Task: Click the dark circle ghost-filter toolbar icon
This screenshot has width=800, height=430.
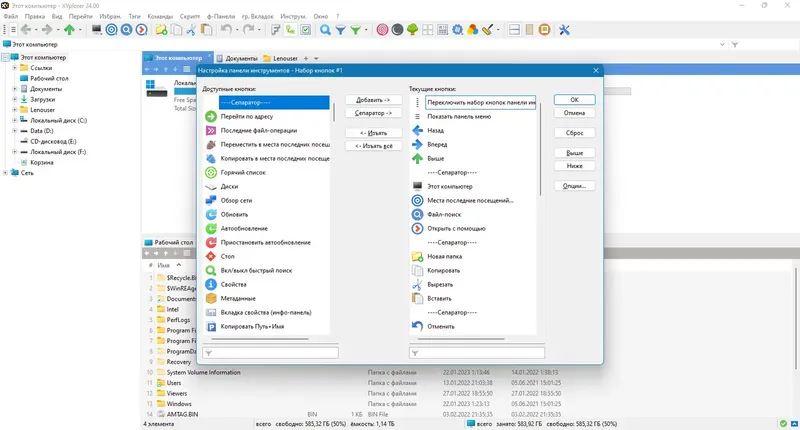Action: [397, 30]
